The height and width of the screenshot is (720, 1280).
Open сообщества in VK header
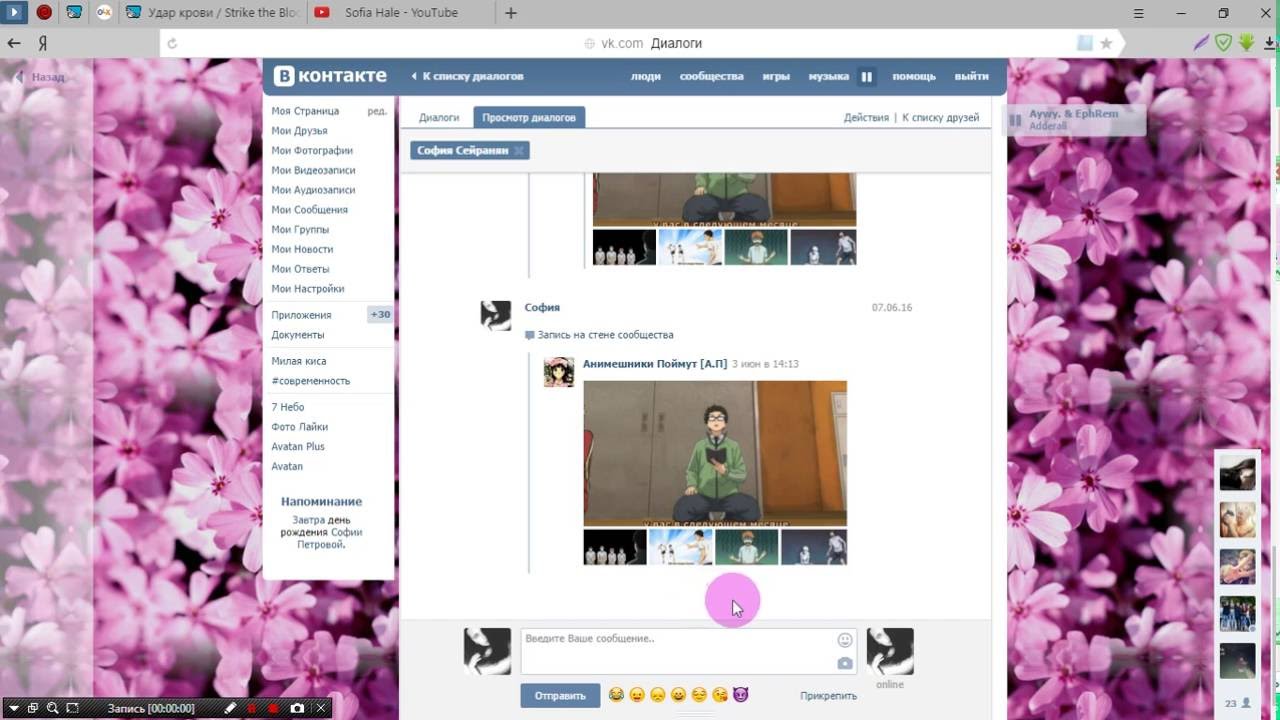click(711, 76)
